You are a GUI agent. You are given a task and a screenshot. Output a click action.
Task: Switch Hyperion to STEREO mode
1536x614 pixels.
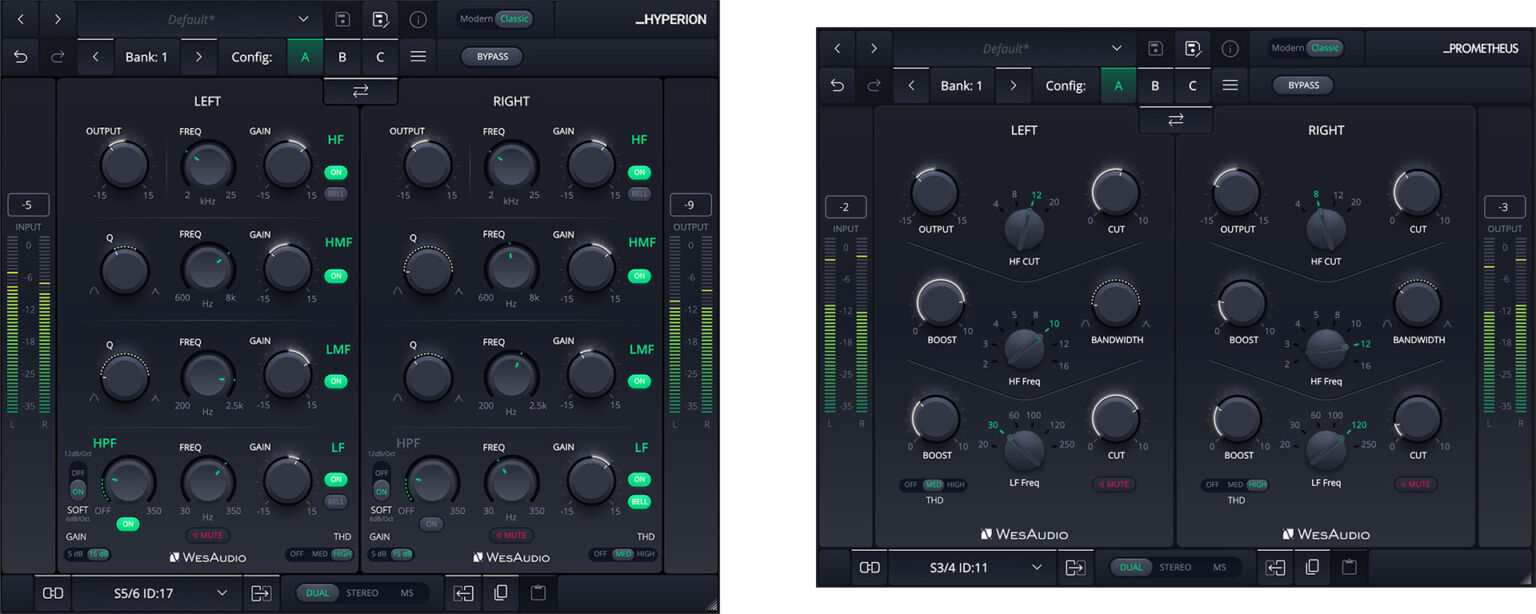click(362, 593)
